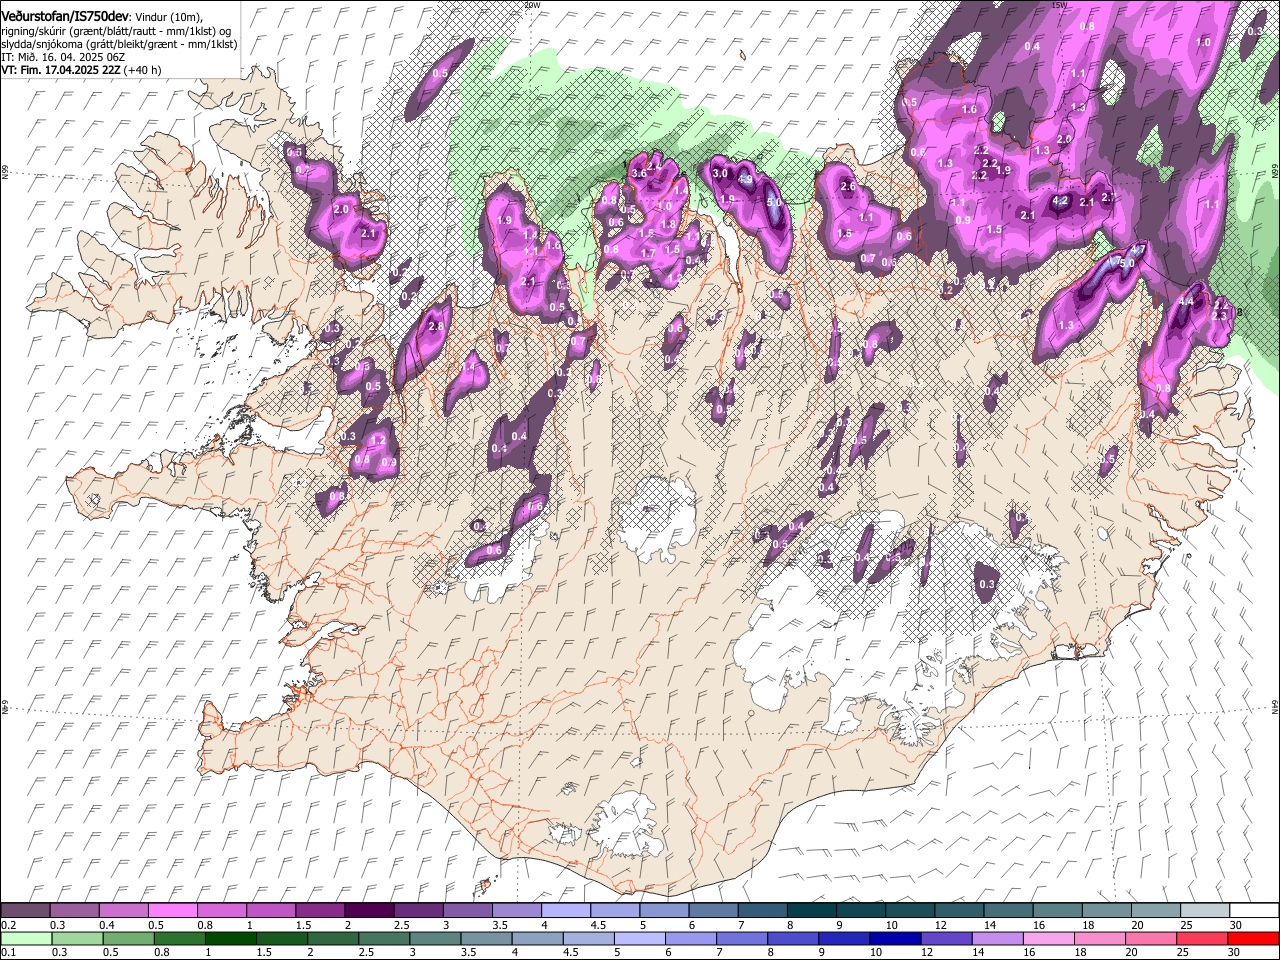Image resolution: width=1280 pixels, height=960 pixels.
Task: Click the Veðurstofan/IS750dev title text
Action: coord(64,16)
